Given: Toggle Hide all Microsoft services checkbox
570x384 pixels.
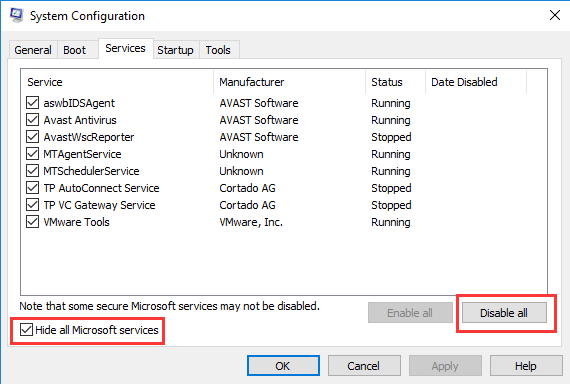Looking at the screenshot, I should (26, 330).
